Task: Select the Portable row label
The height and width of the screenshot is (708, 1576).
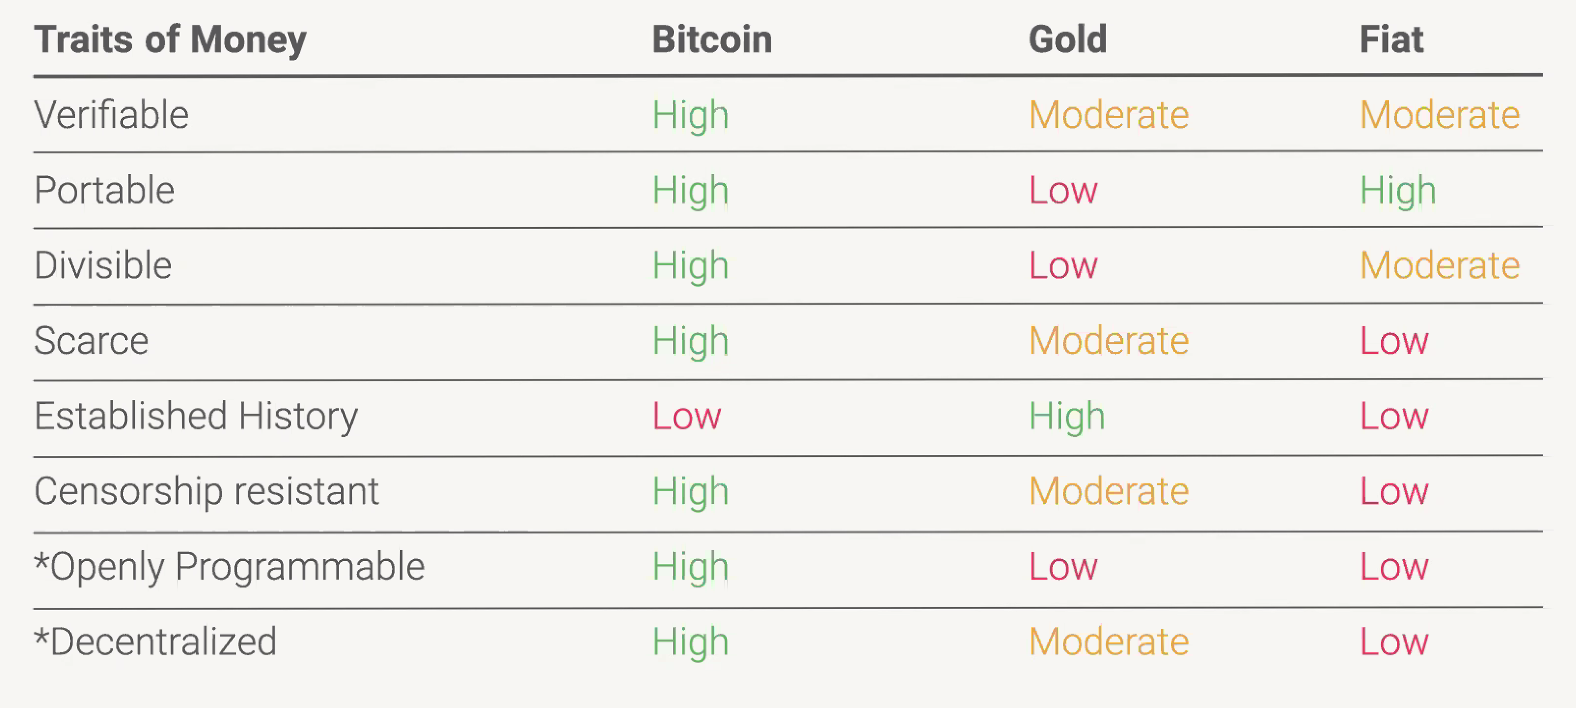Action: pyautogui.click(x=104, y=190)
